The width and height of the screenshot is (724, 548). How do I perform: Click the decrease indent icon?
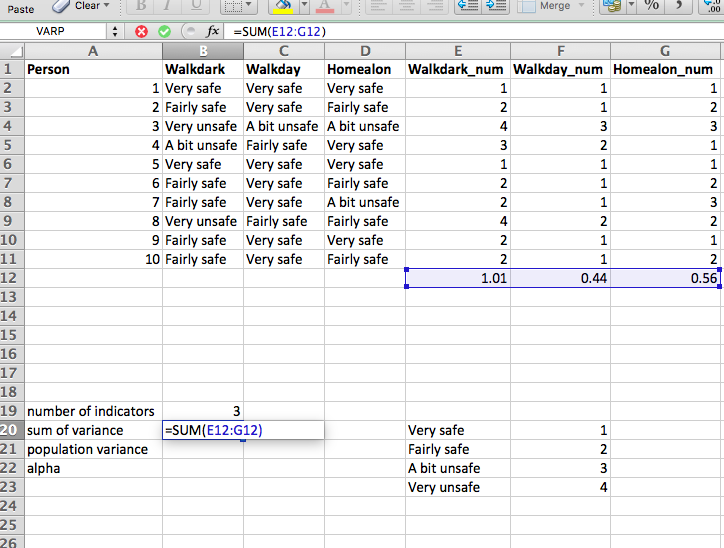(467, 6)
